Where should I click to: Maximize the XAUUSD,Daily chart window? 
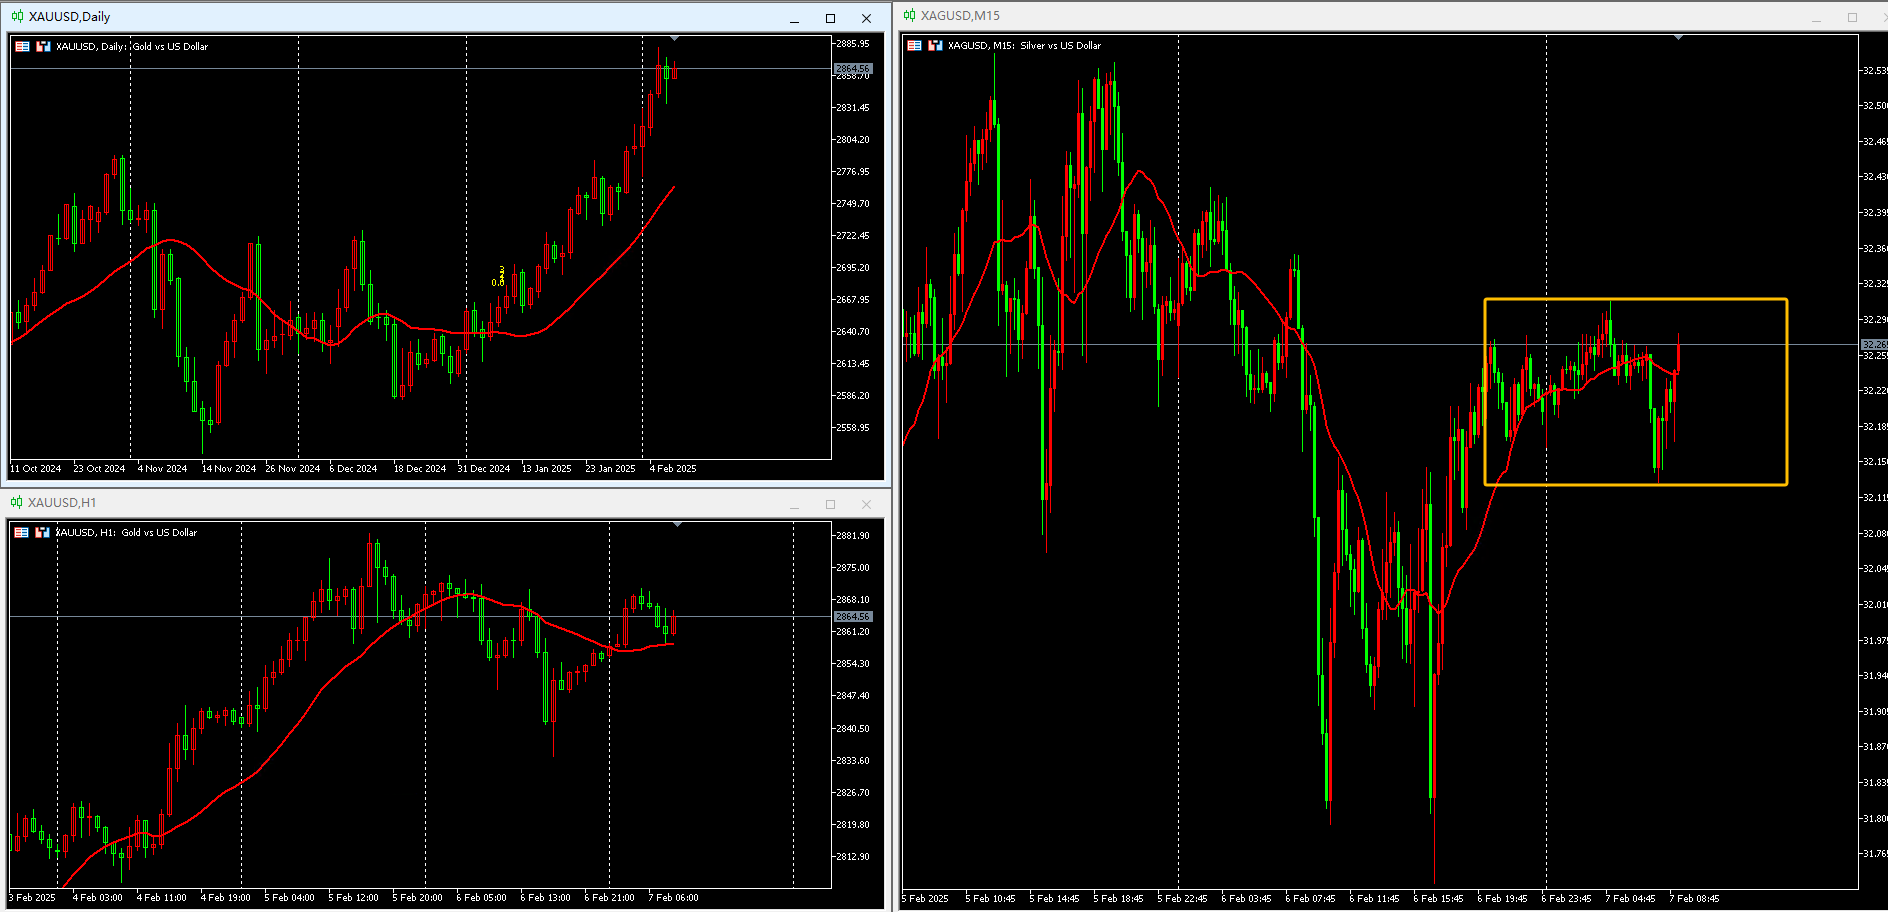[830, 18]
